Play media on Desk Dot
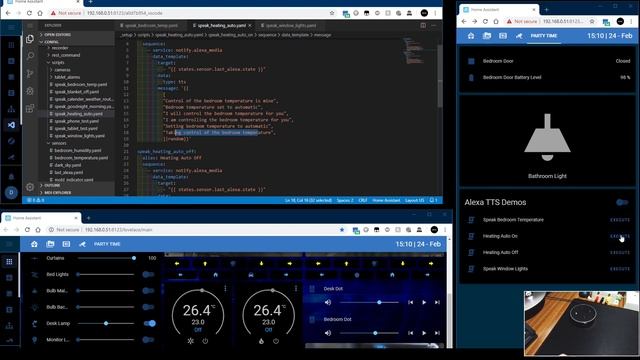640x360 pixels. click(x=424, y=302)
